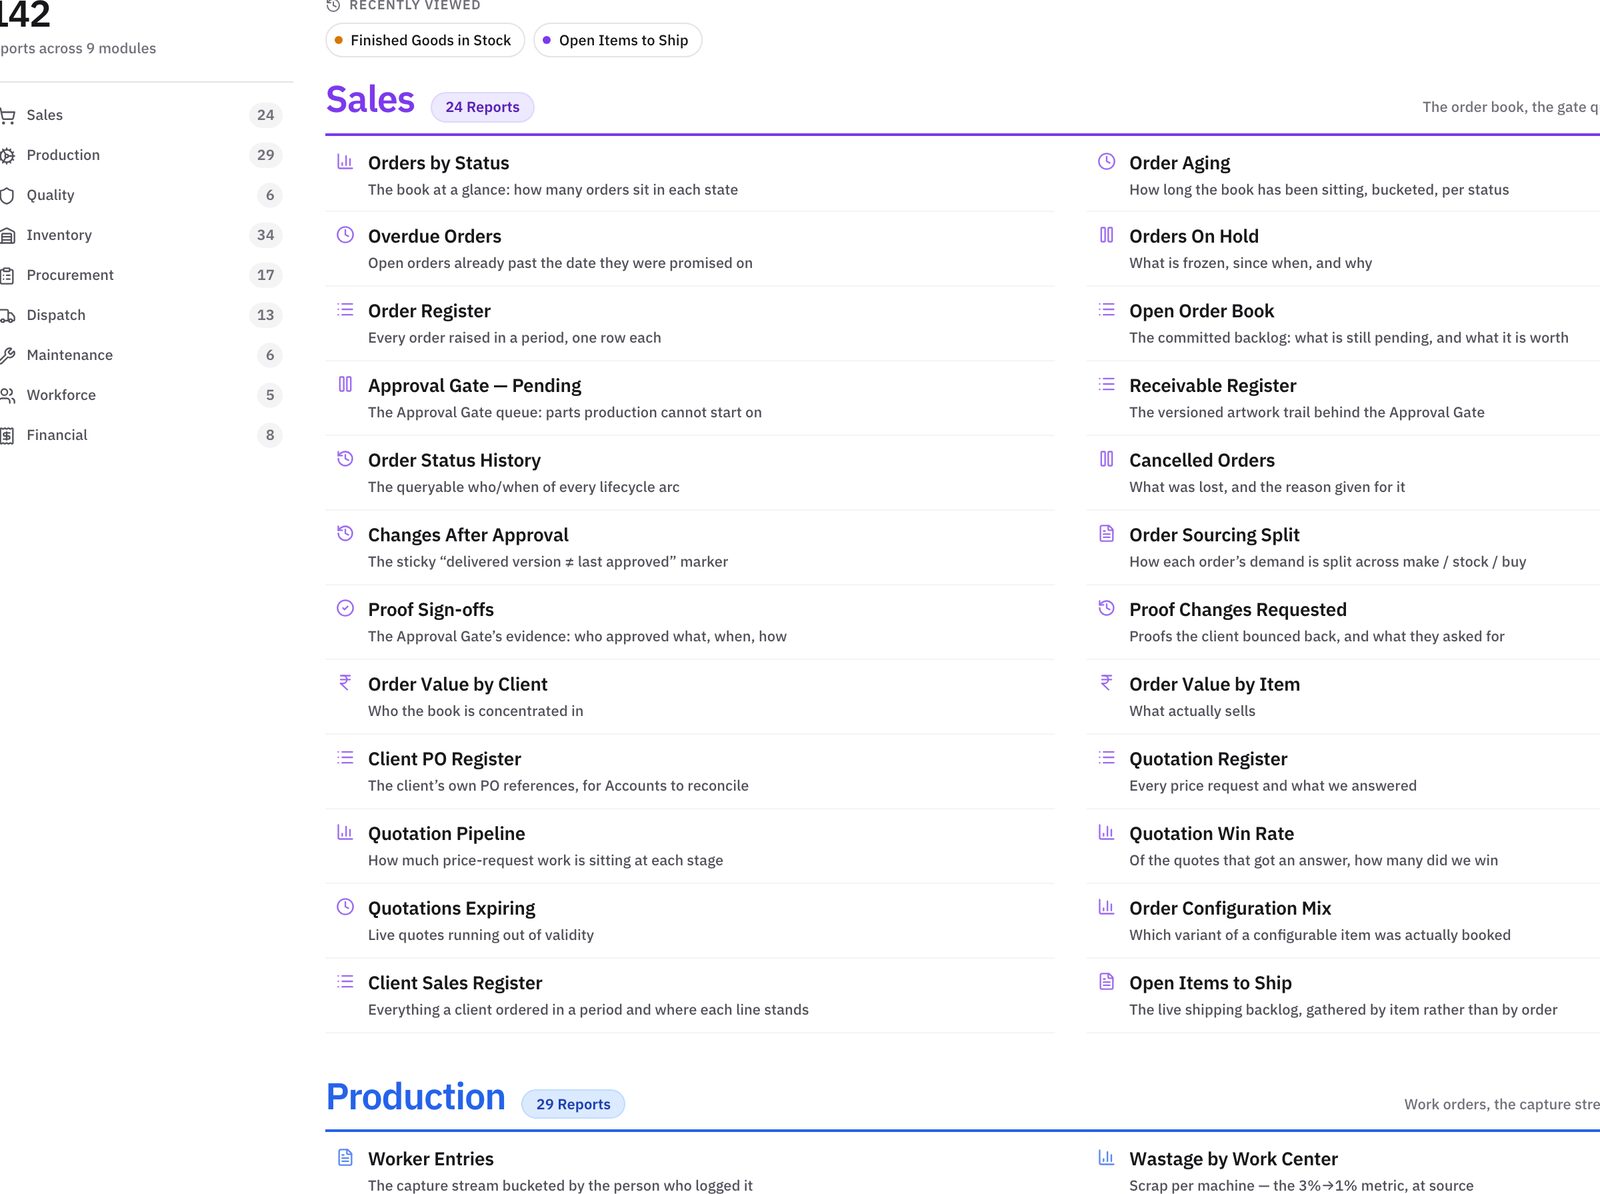The height and width of the screenshot is (1194, 1600).
Task: Jump to Dispatch module in sidebar
Action: (141, 315)
